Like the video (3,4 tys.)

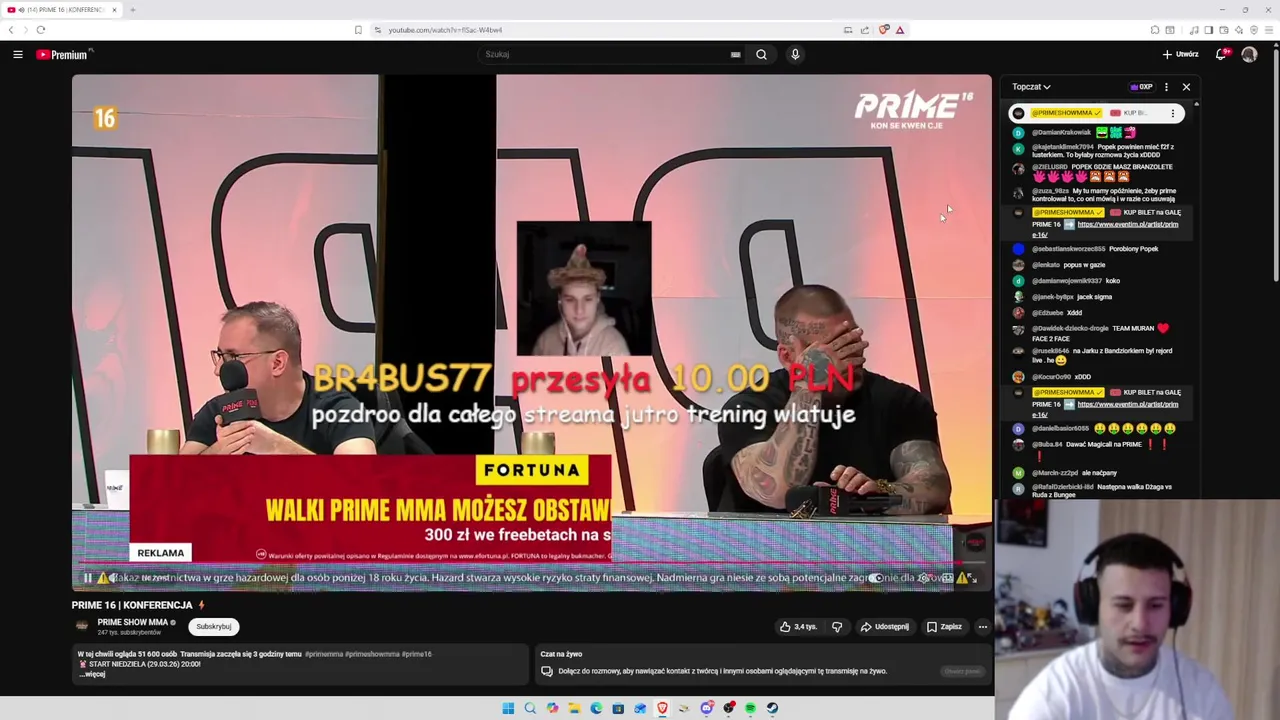799,627
